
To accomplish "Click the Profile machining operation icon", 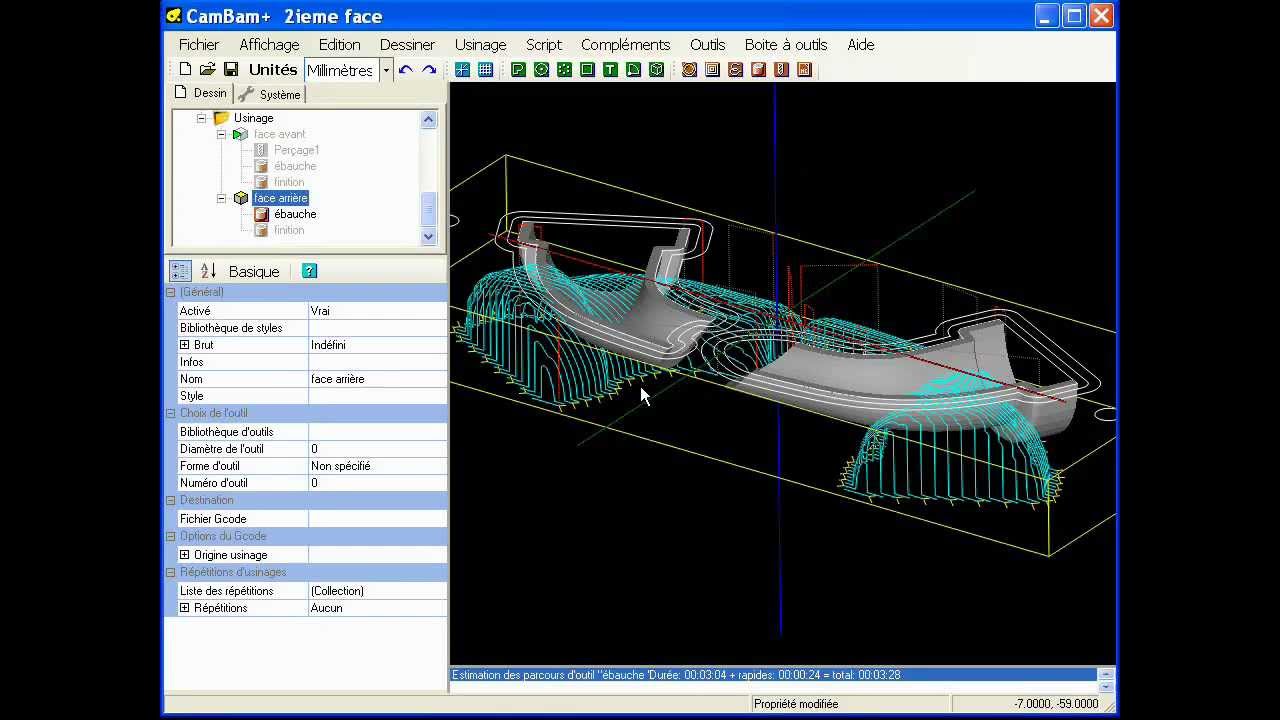I will [689, 69].
